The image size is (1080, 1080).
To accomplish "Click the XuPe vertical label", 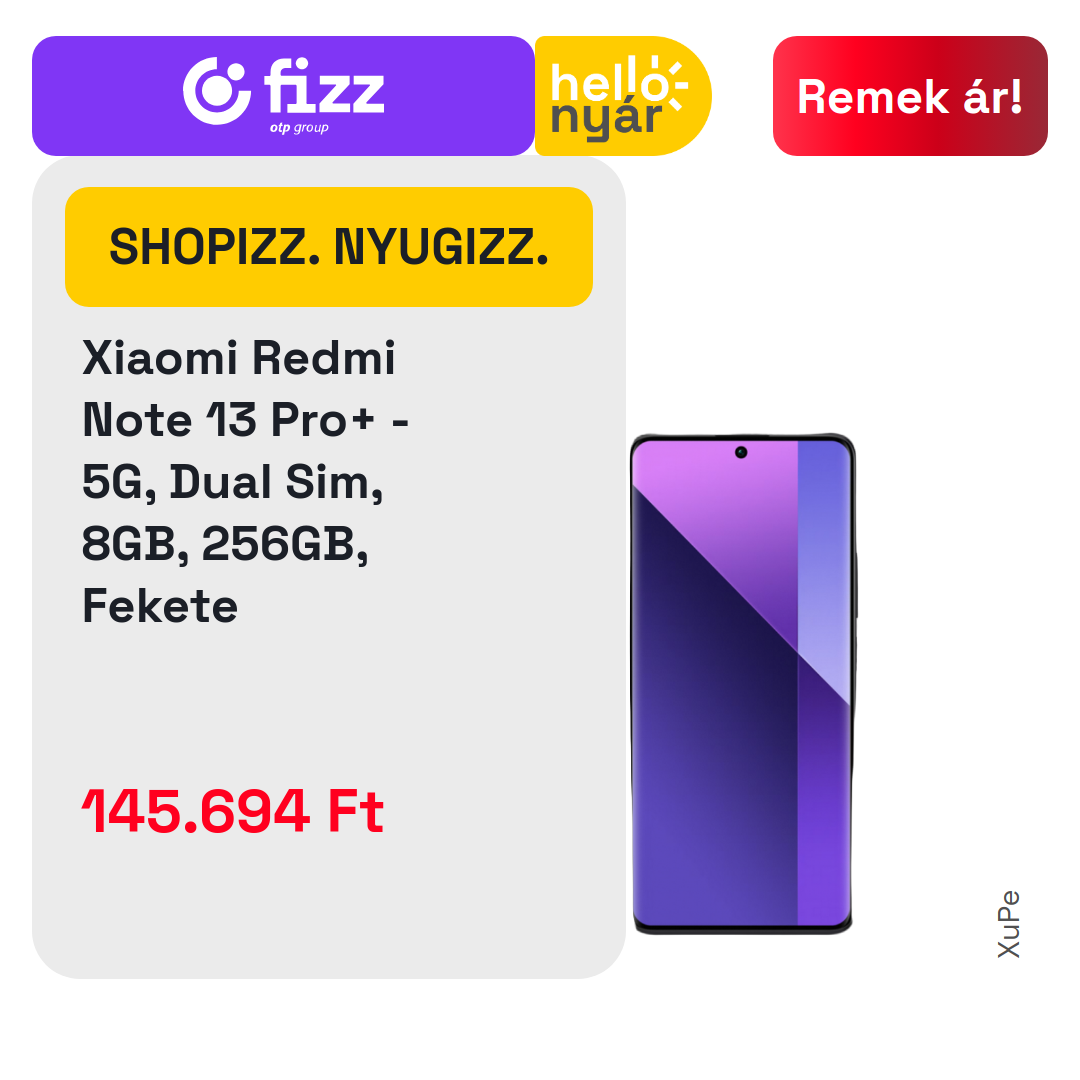I will (x=1009, y=924).
